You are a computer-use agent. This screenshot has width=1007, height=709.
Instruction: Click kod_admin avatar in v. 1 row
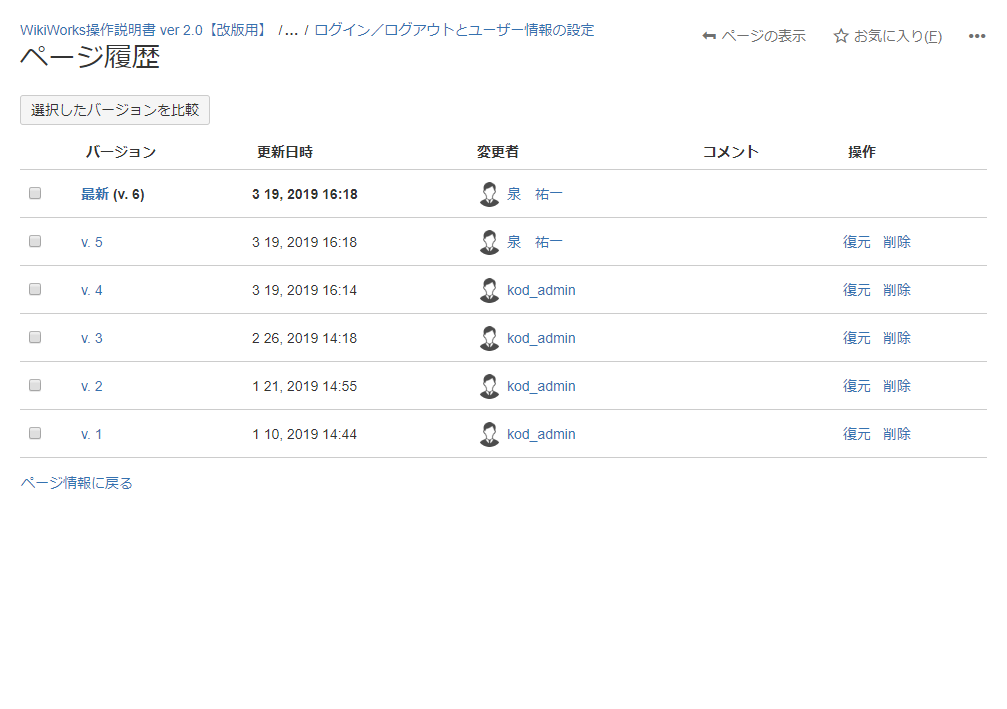(489, 434)
